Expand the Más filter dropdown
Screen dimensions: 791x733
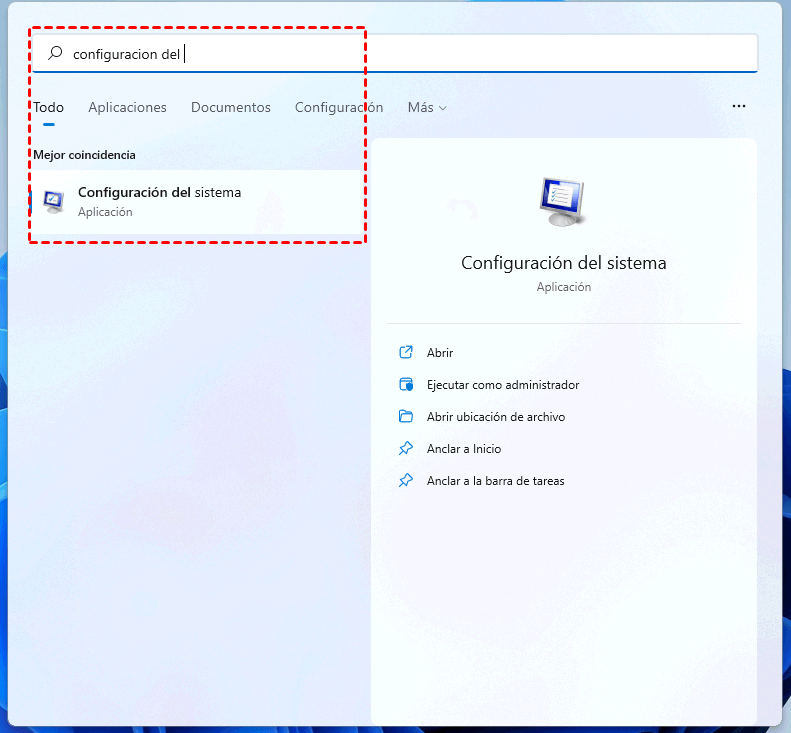click(427, 107)
